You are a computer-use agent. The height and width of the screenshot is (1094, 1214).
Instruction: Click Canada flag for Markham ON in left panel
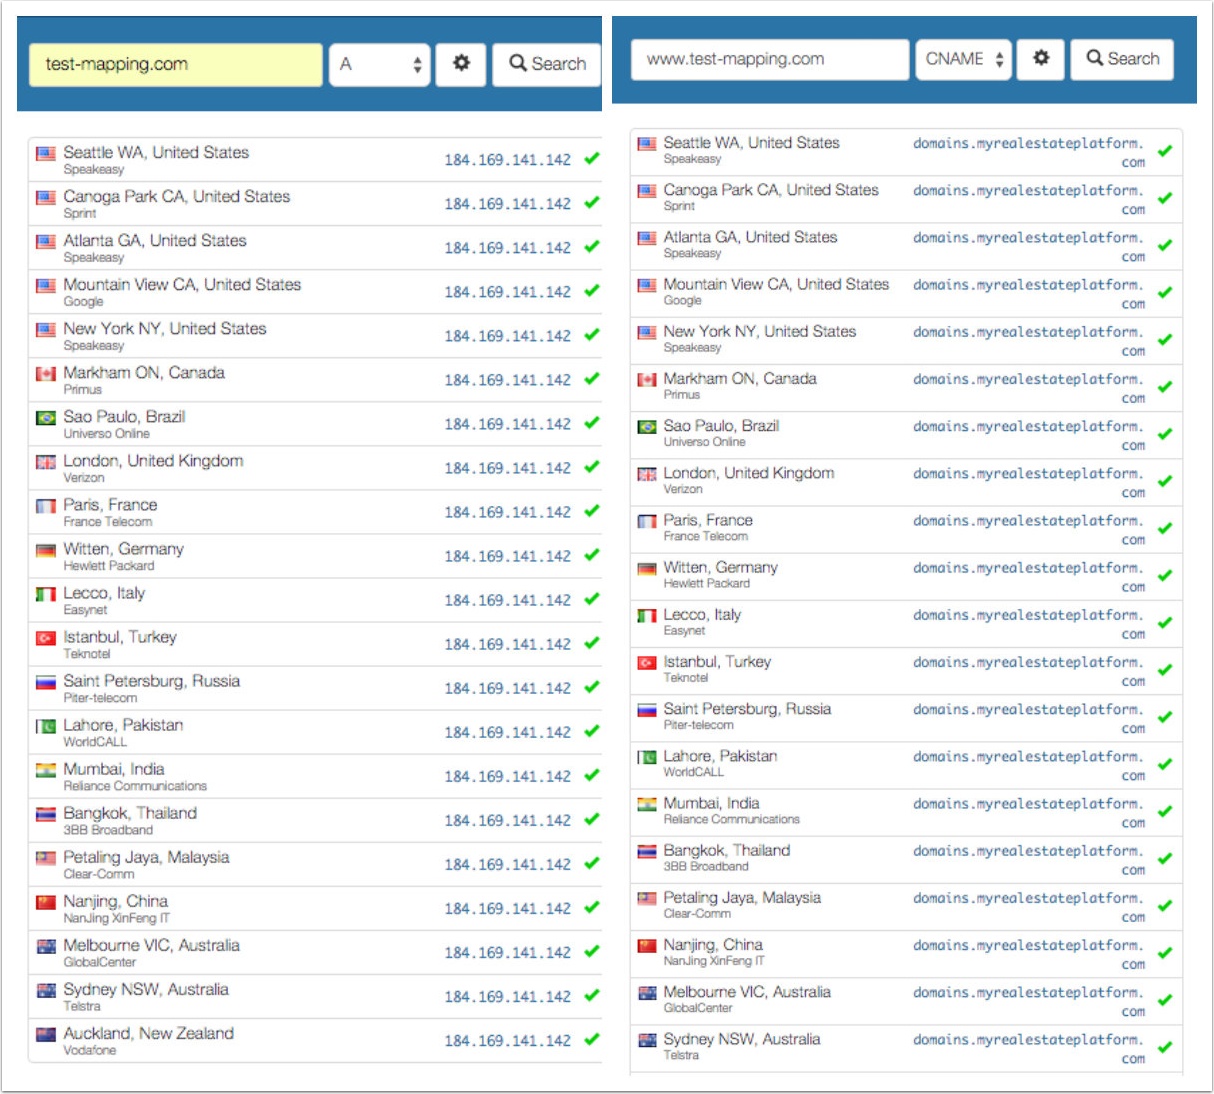pos(46,374)
